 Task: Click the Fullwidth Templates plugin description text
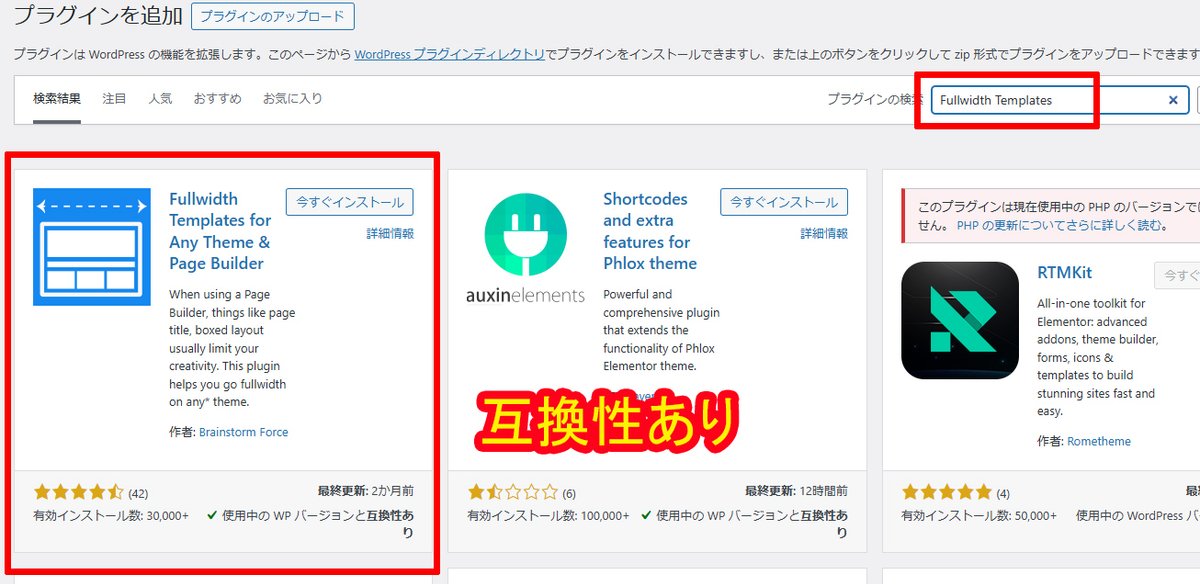pyautogui.click(x=232, y=348)
